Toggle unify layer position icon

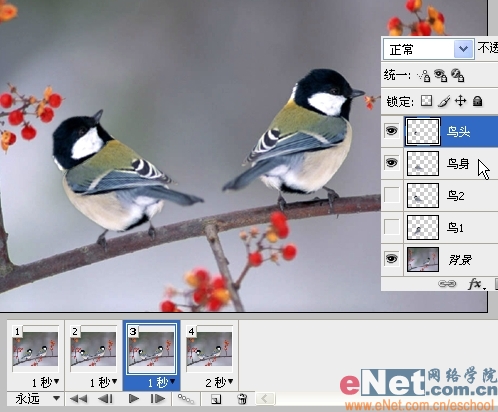tap(424, 76)
